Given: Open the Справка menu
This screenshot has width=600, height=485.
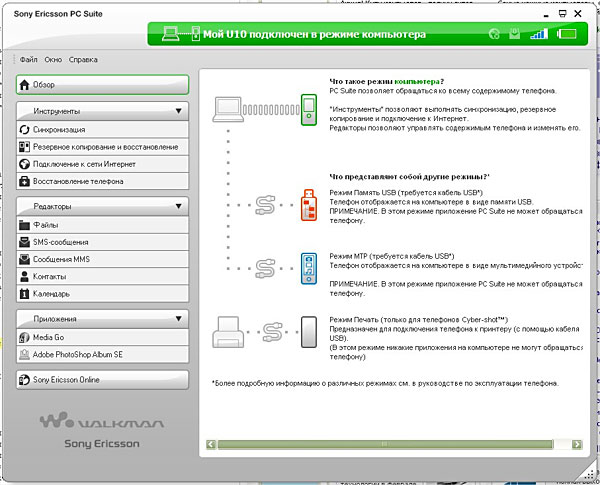Looking at the screenshot, I should click(x=83, y=60).
